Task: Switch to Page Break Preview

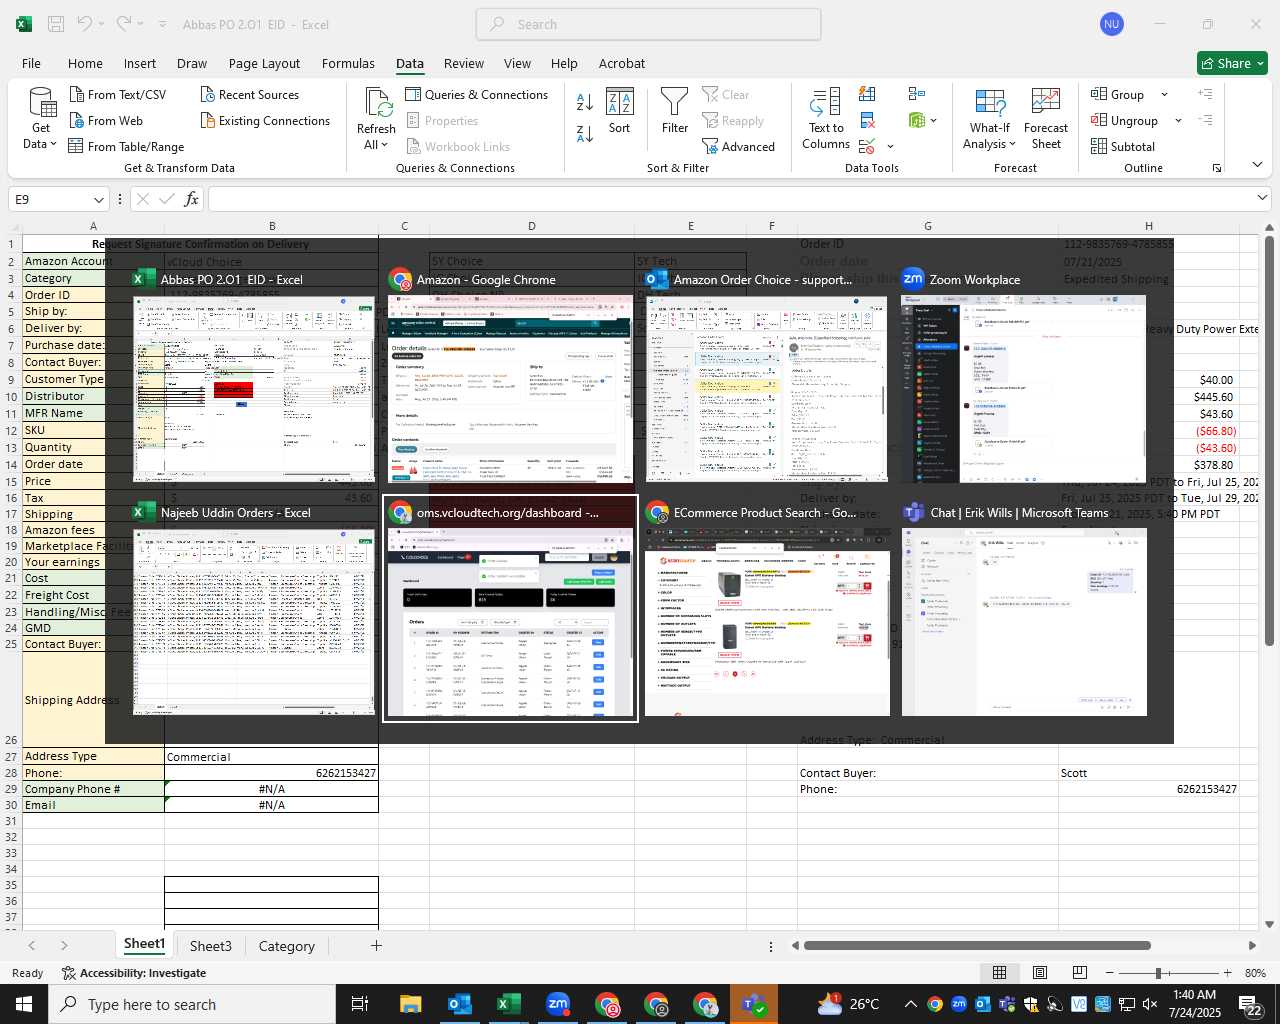Action: (1080, 973)
